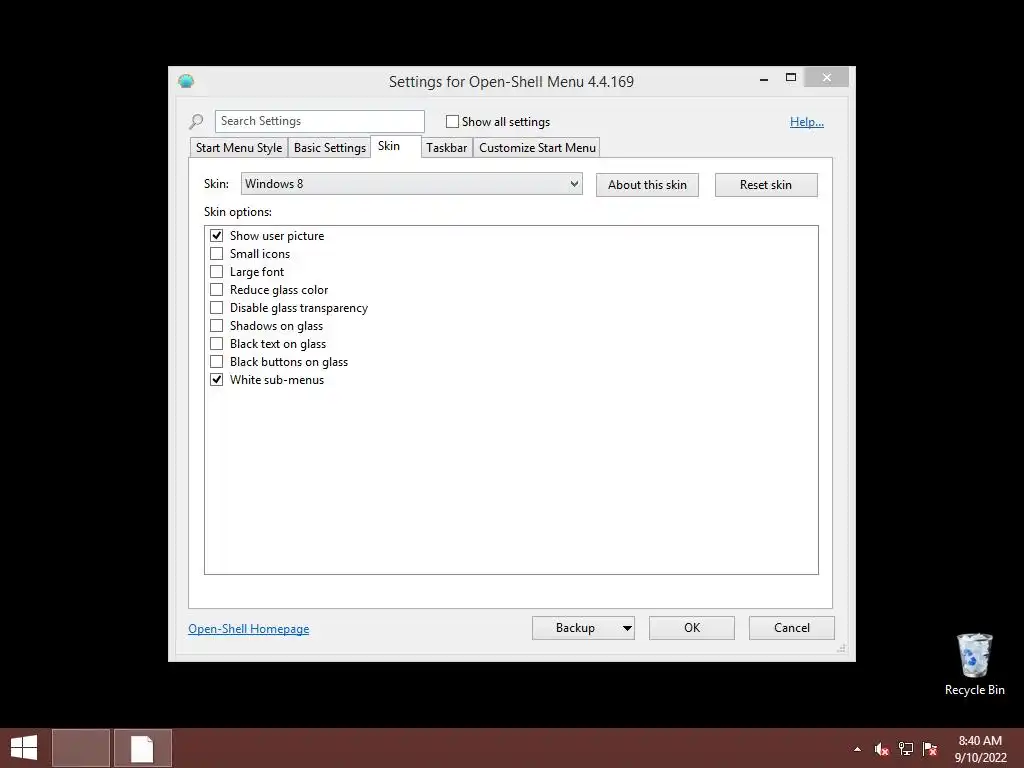
Task: Click the Open-Shell shell icon in title bar
Action: 186,81
